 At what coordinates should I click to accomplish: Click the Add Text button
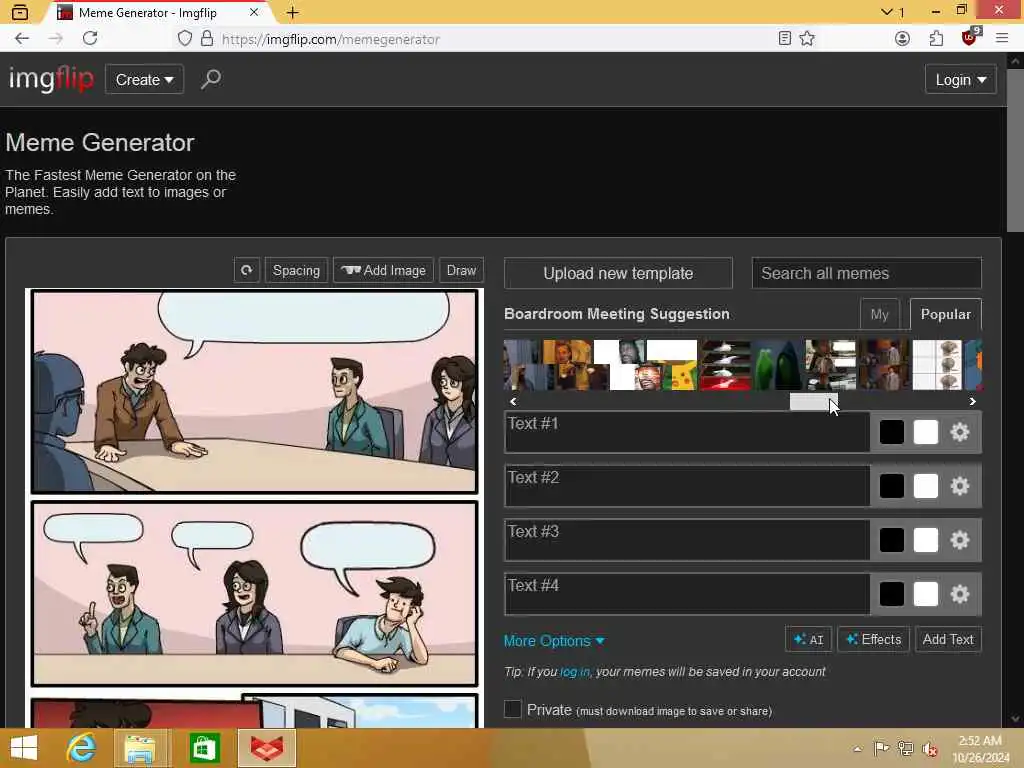pos(948,639)
